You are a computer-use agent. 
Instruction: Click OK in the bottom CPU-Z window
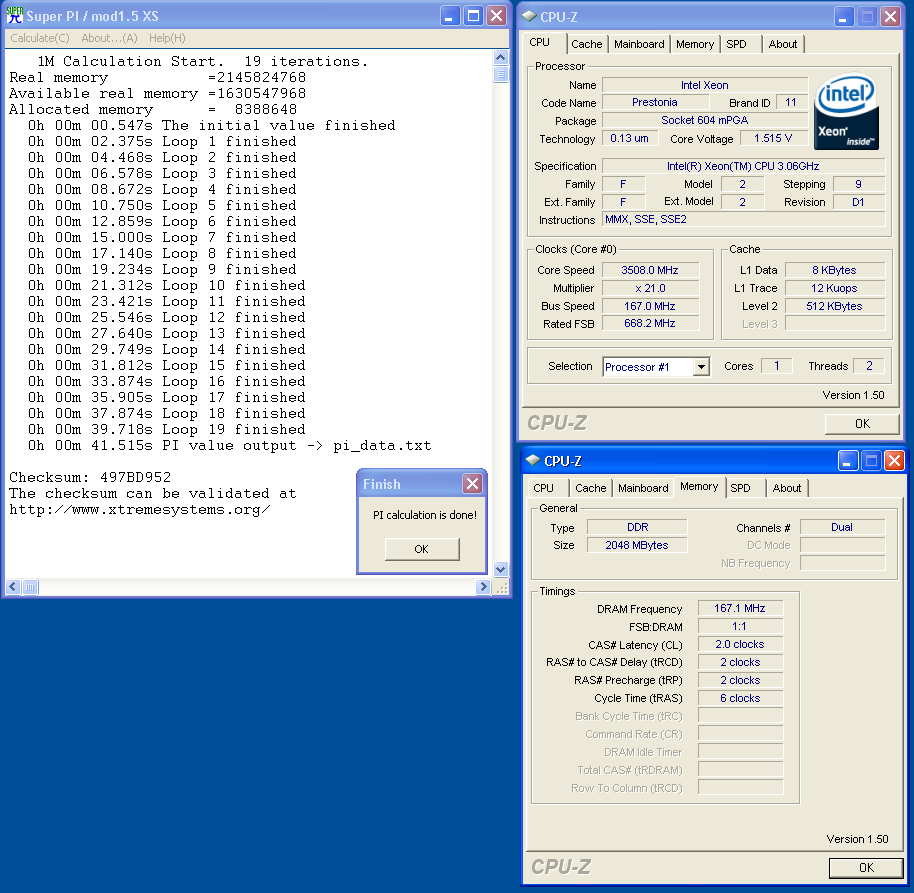click(866, 868)
